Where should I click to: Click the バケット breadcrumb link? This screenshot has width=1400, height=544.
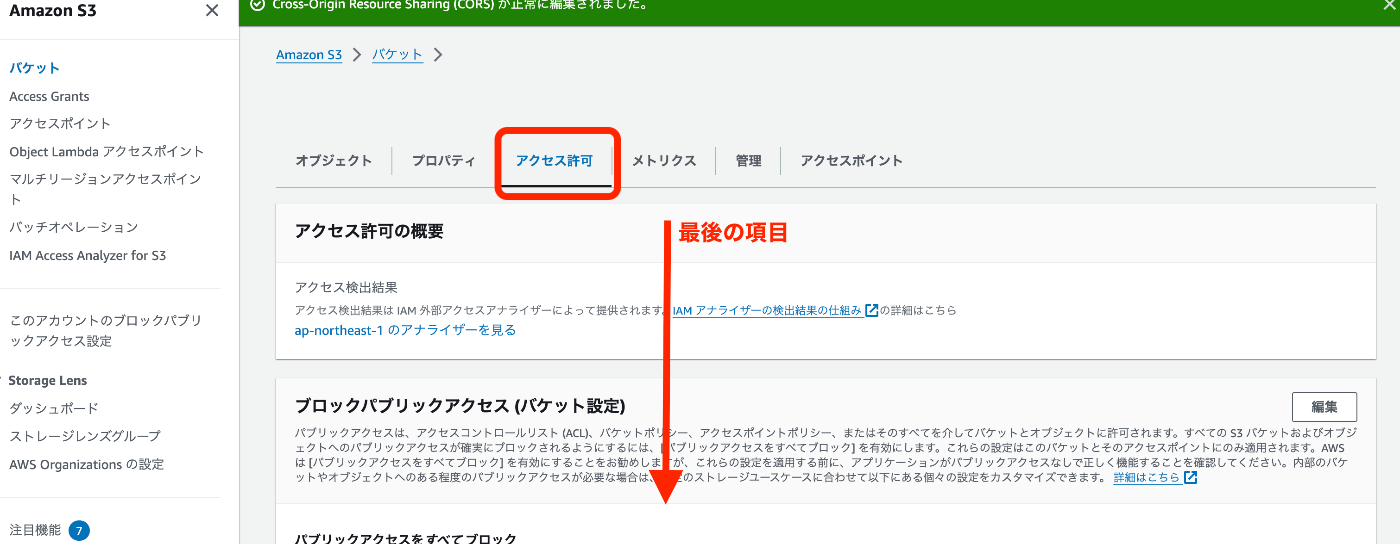click(397, 55)
